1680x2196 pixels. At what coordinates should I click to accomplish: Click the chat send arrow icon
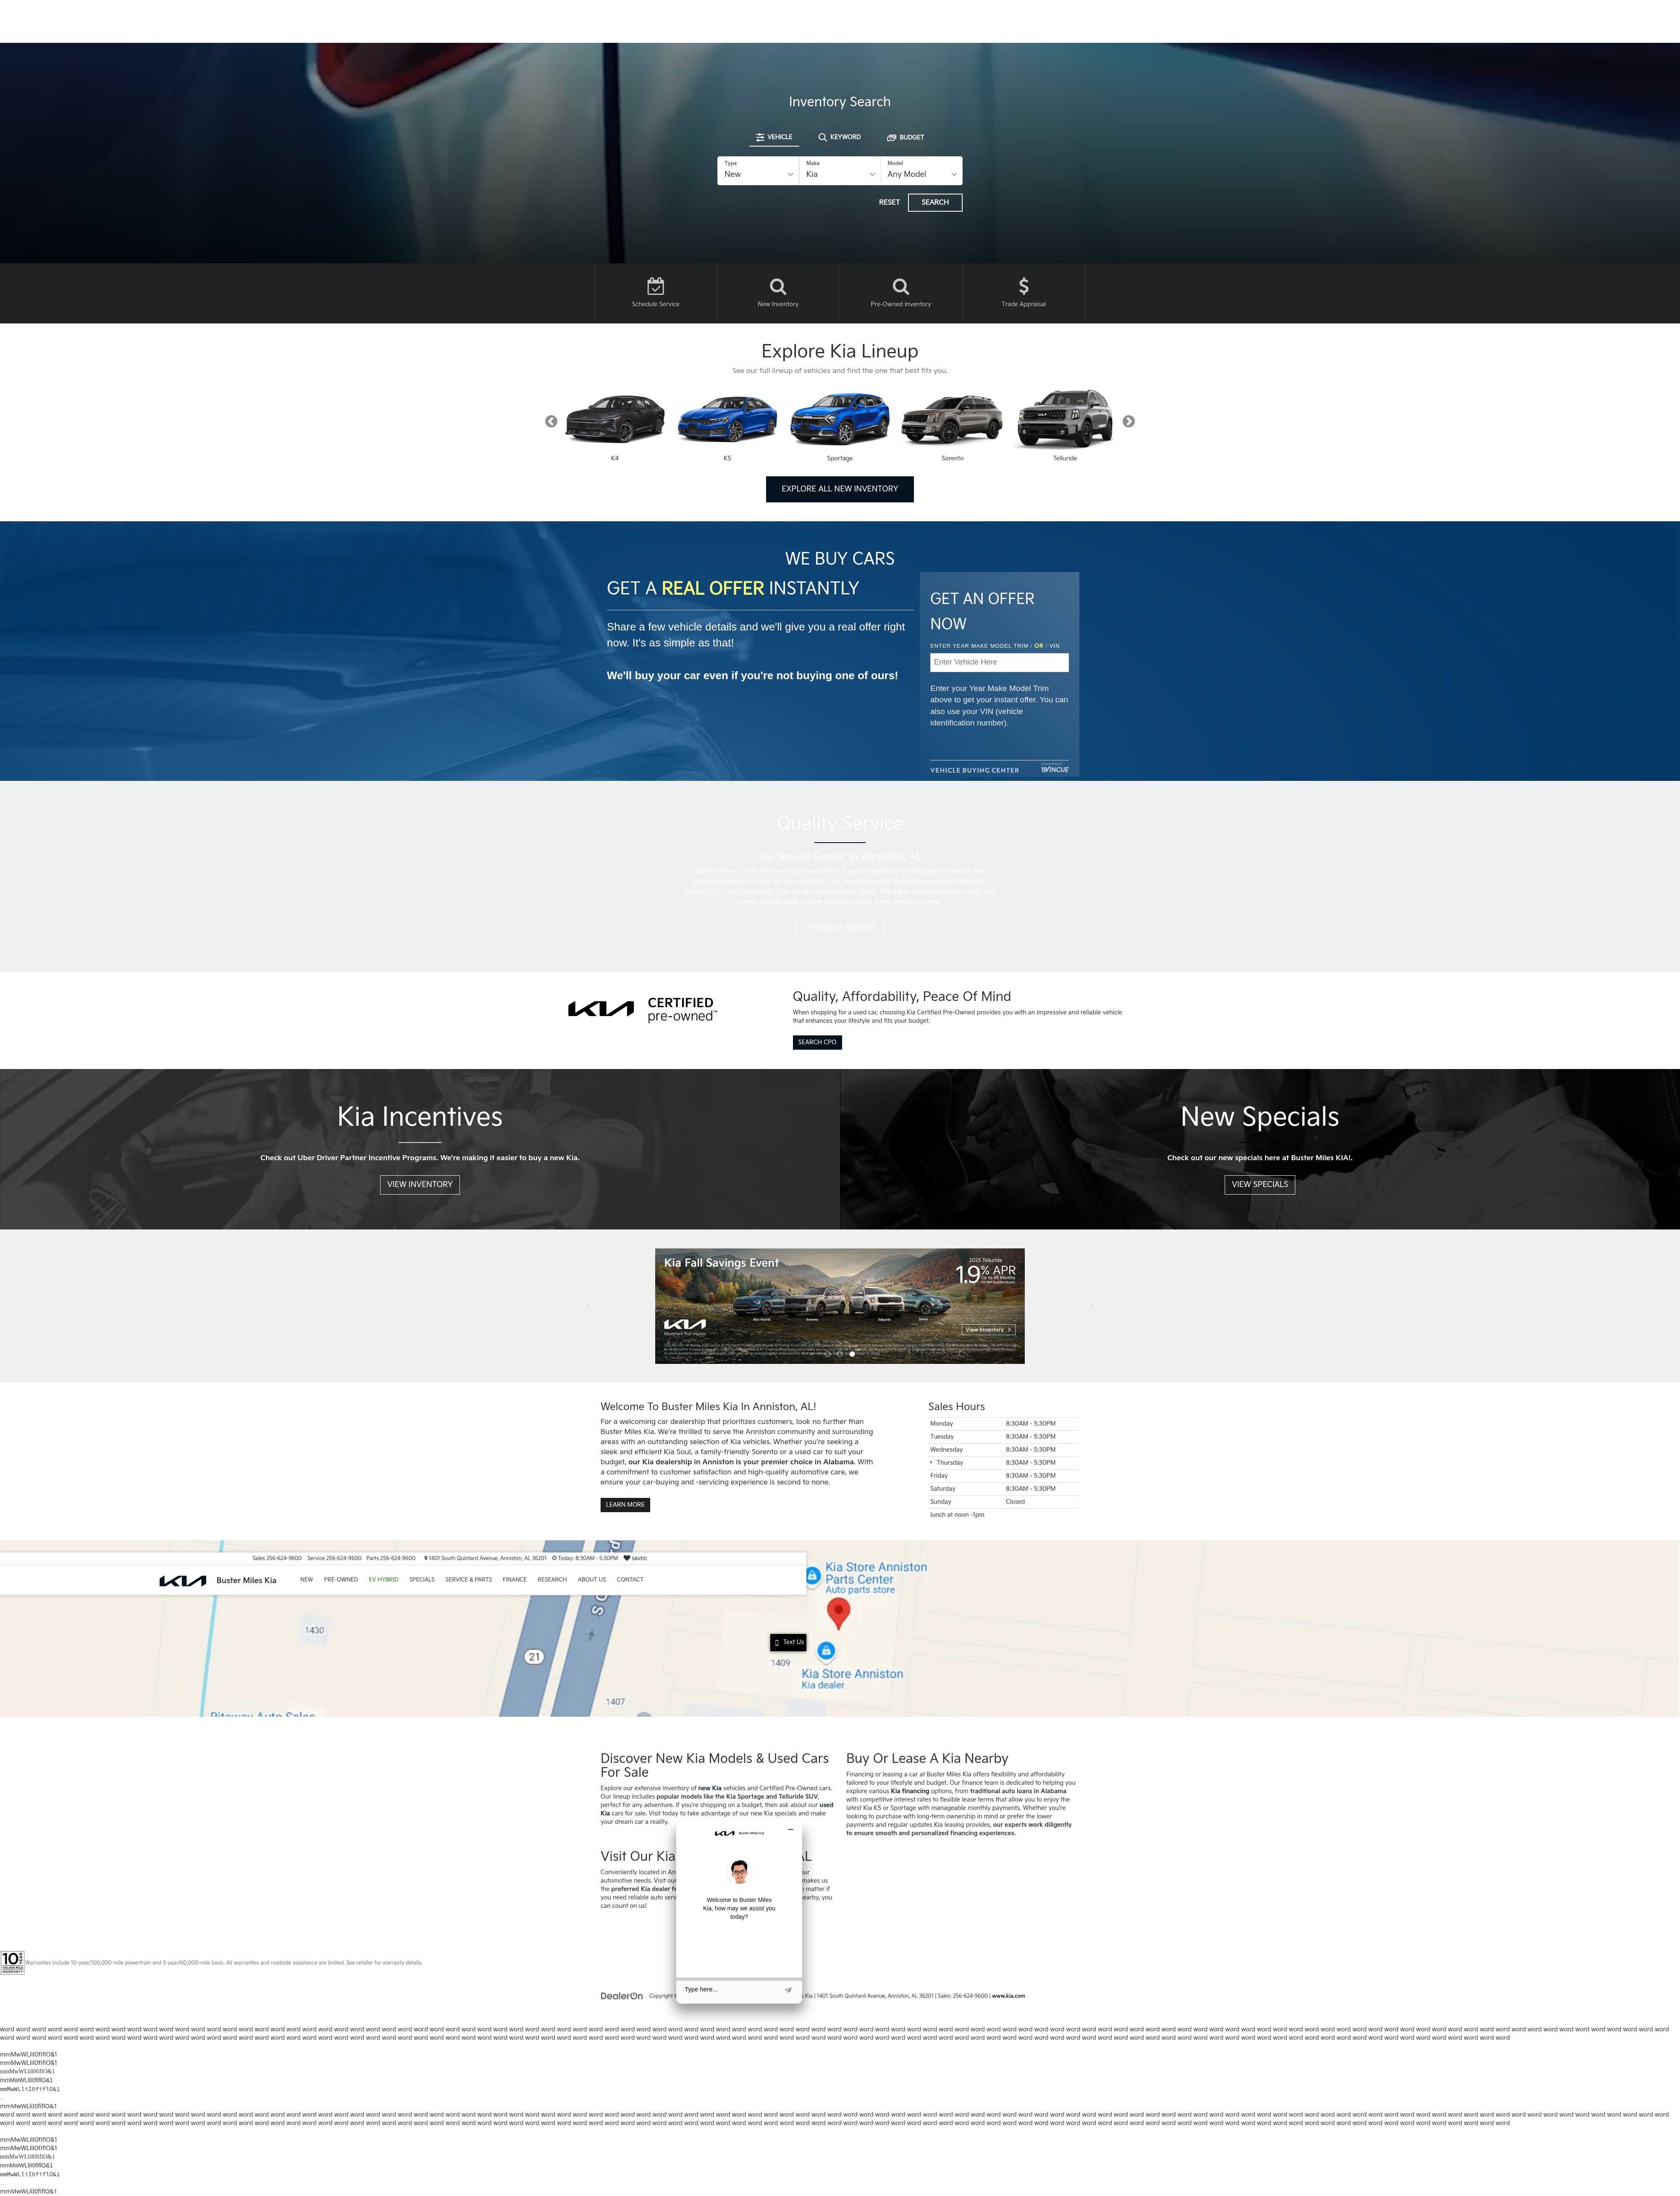click(788, 1990)
